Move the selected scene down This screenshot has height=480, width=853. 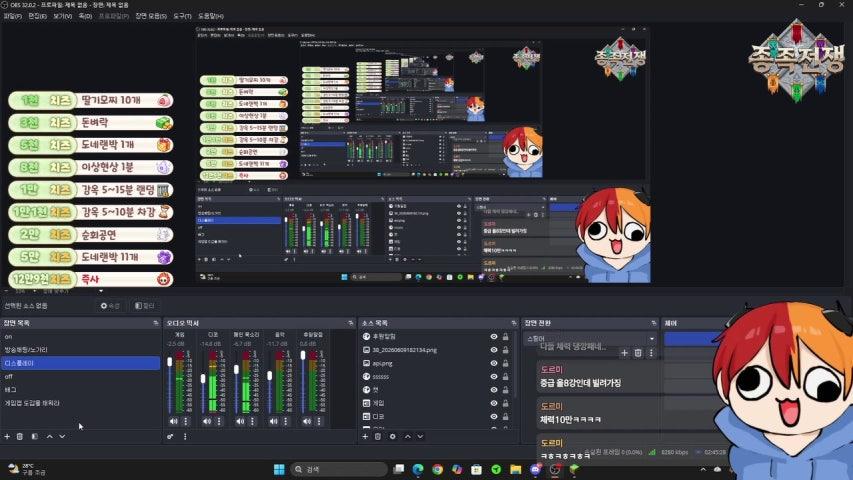click(x=63, y=436)
